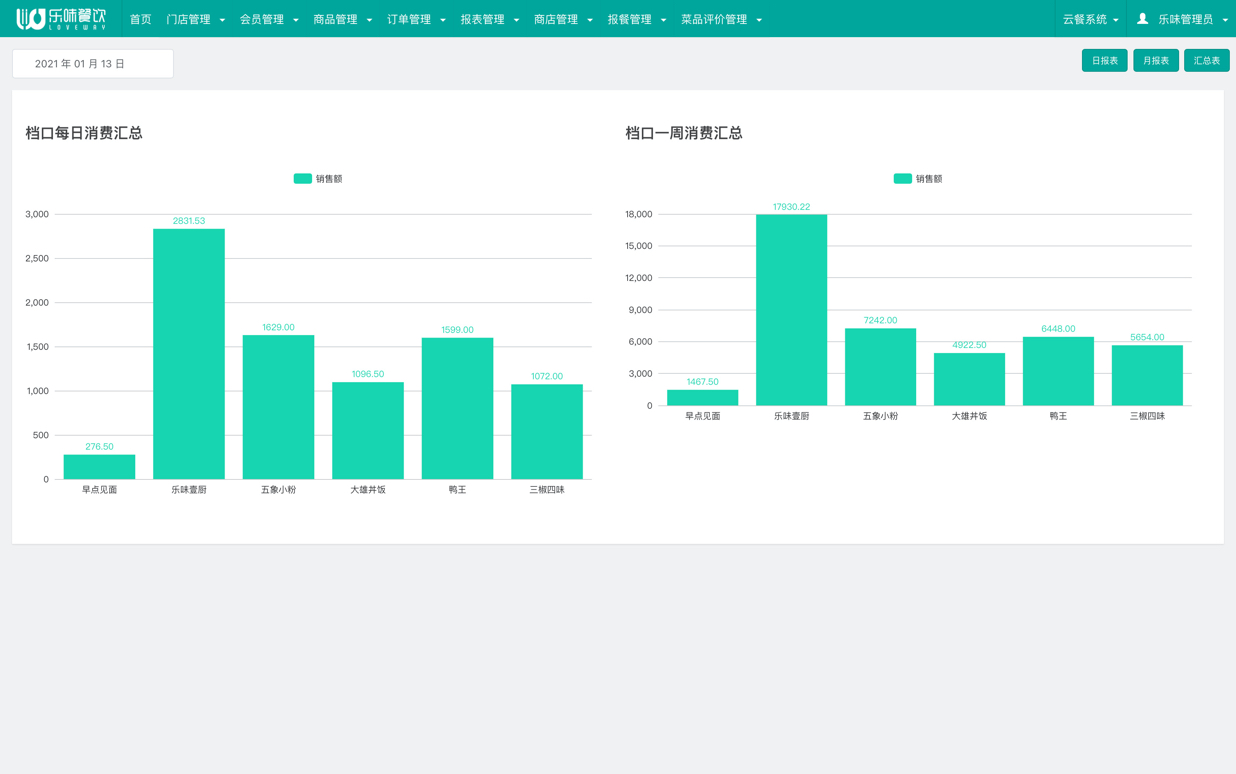Select the 五象小粉 axis label in the daily chart
This screenshot has height=774, width=1236.
point(278,490)
